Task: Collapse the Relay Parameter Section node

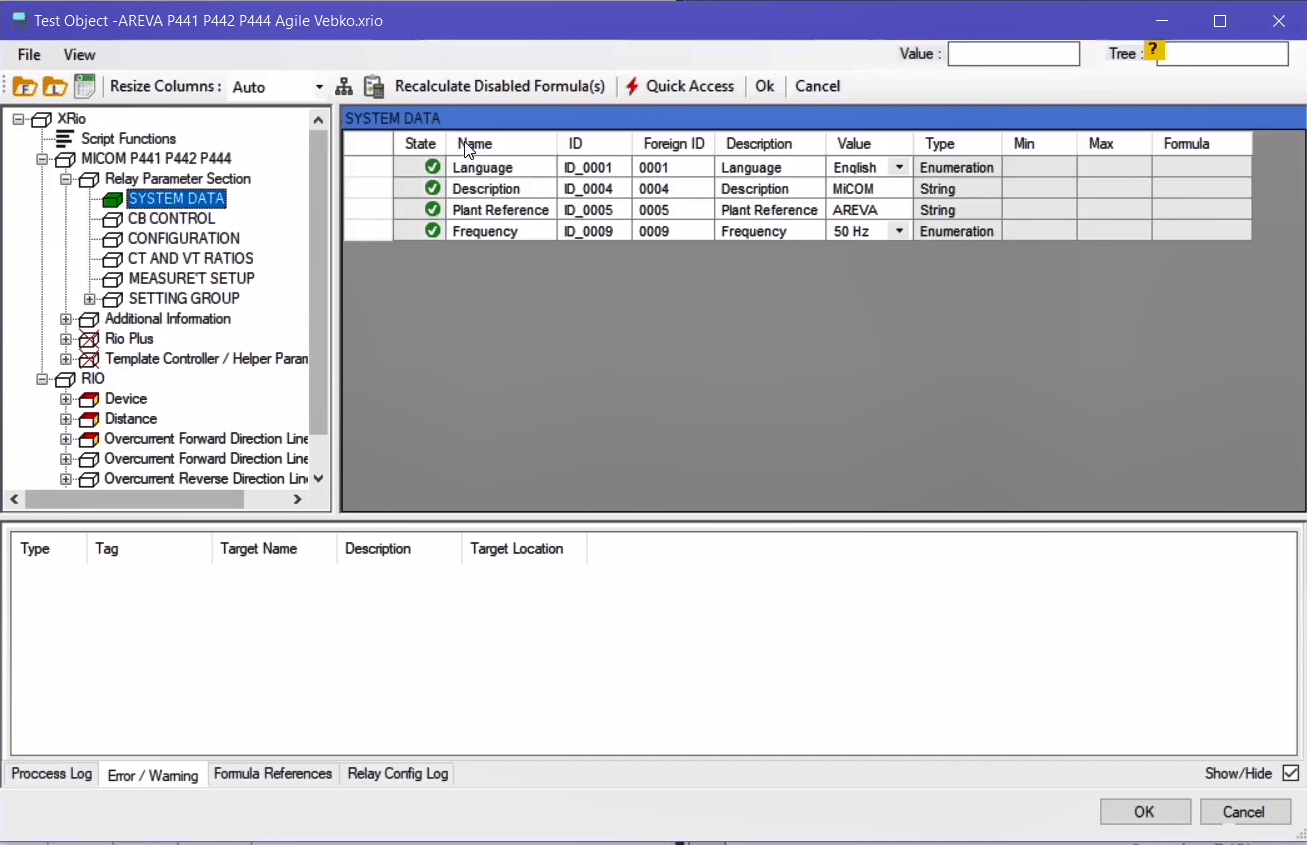Action: 66,179
